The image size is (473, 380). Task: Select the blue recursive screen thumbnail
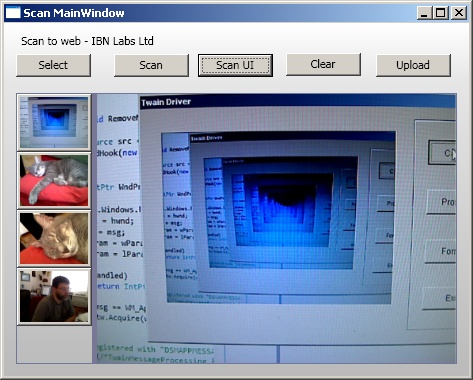(54, 122)
